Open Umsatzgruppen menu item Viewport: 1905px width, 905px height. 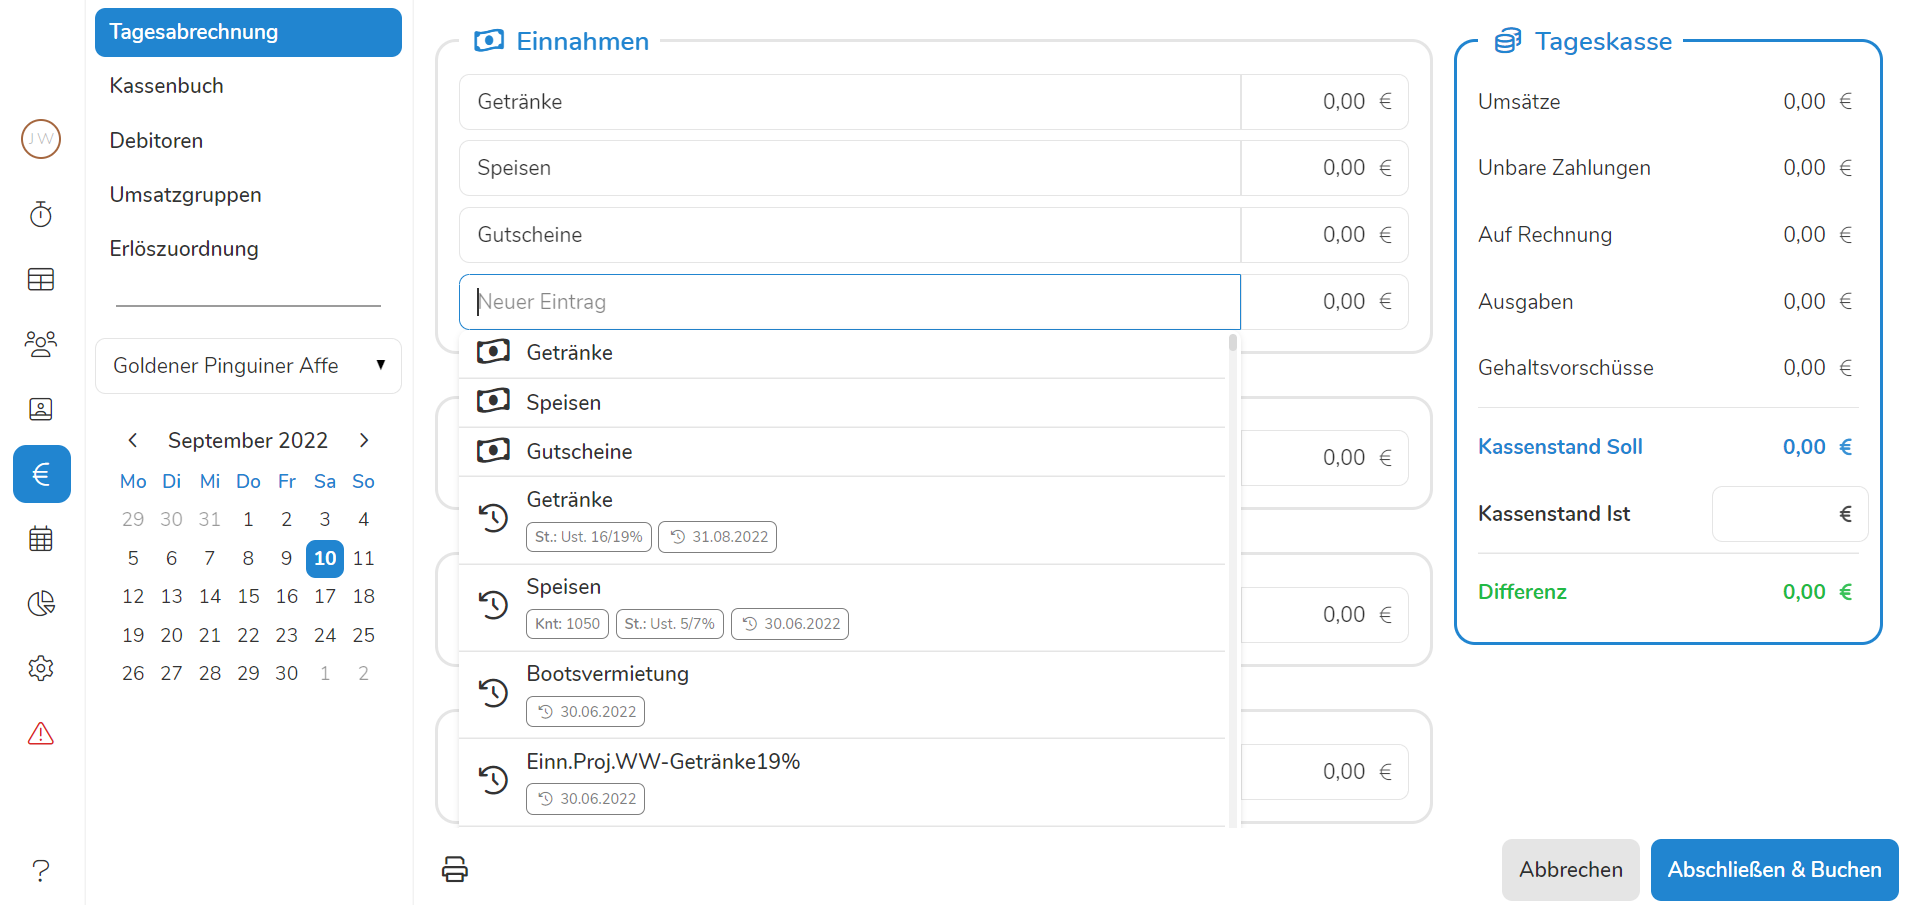tap(186, 195)
